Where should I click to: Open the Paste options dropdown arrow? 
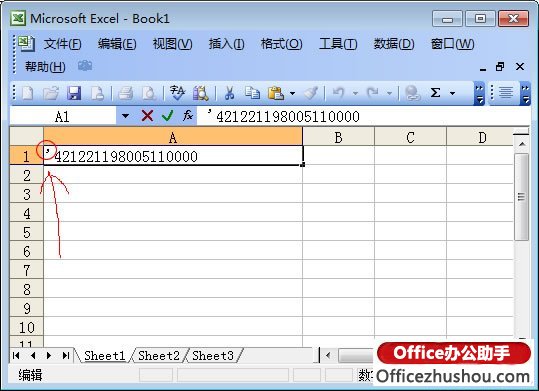click(292, 93)
